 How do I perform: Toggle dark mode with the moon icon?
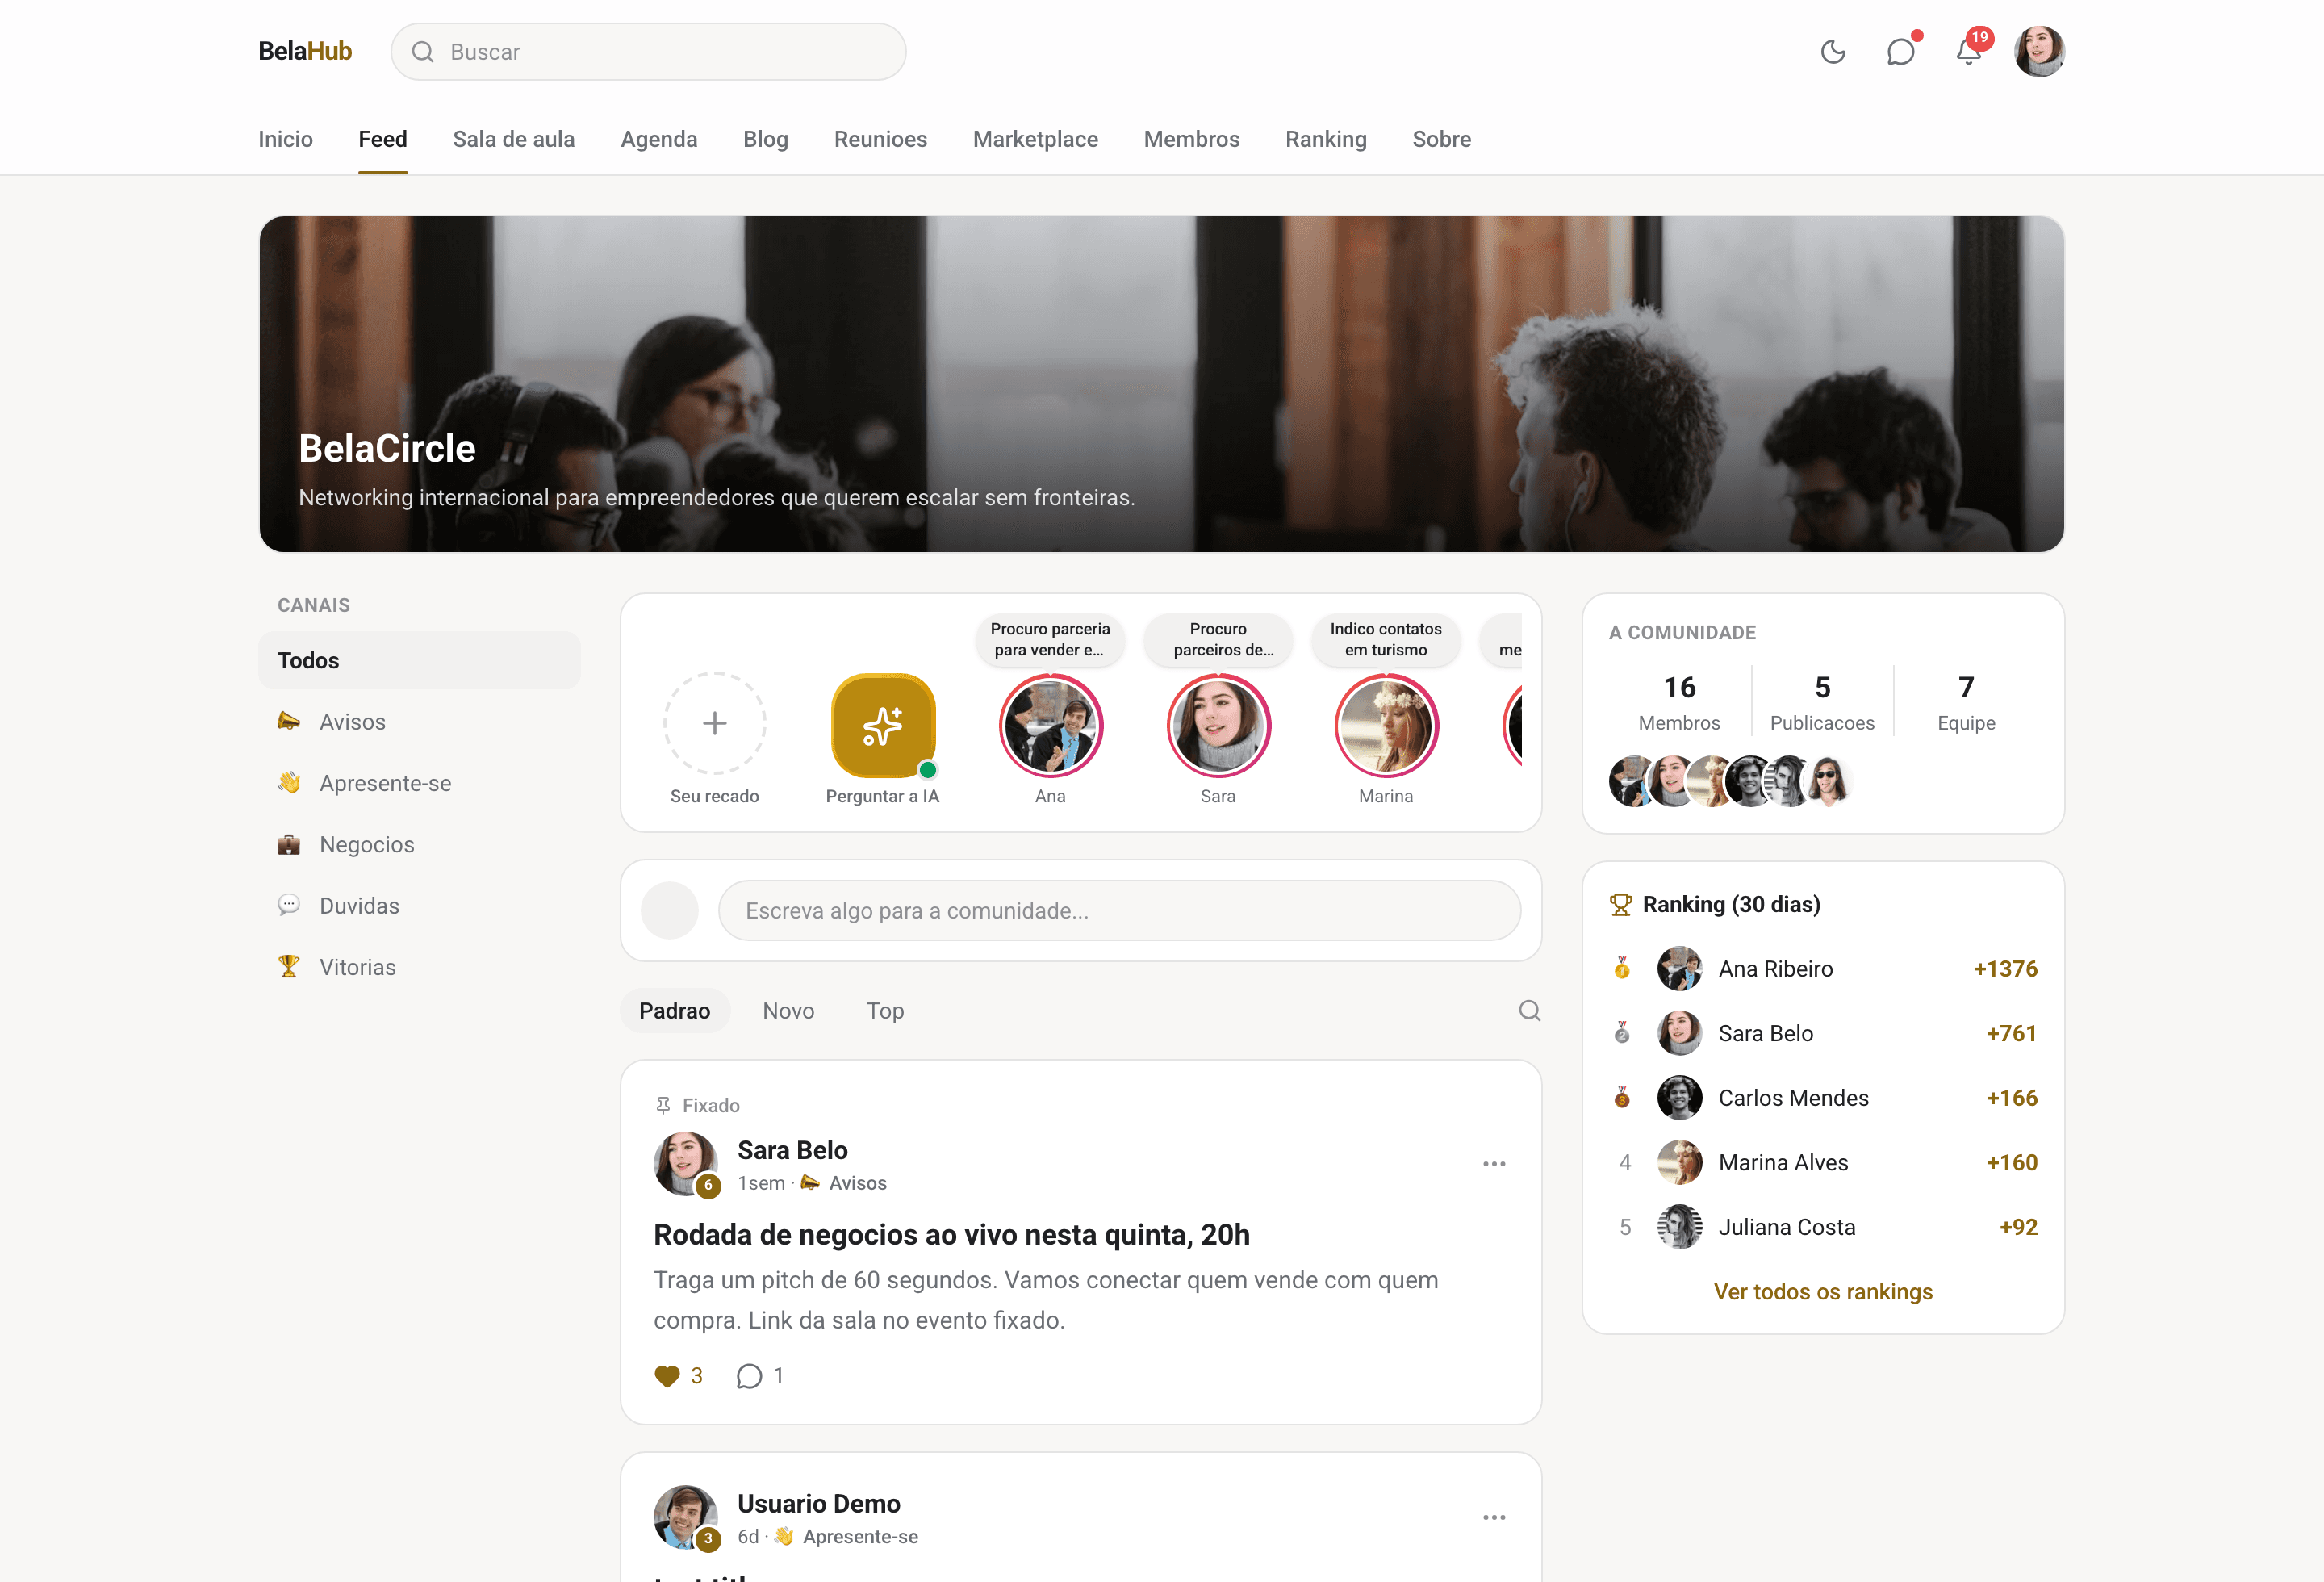click(x=1832, y=52)
